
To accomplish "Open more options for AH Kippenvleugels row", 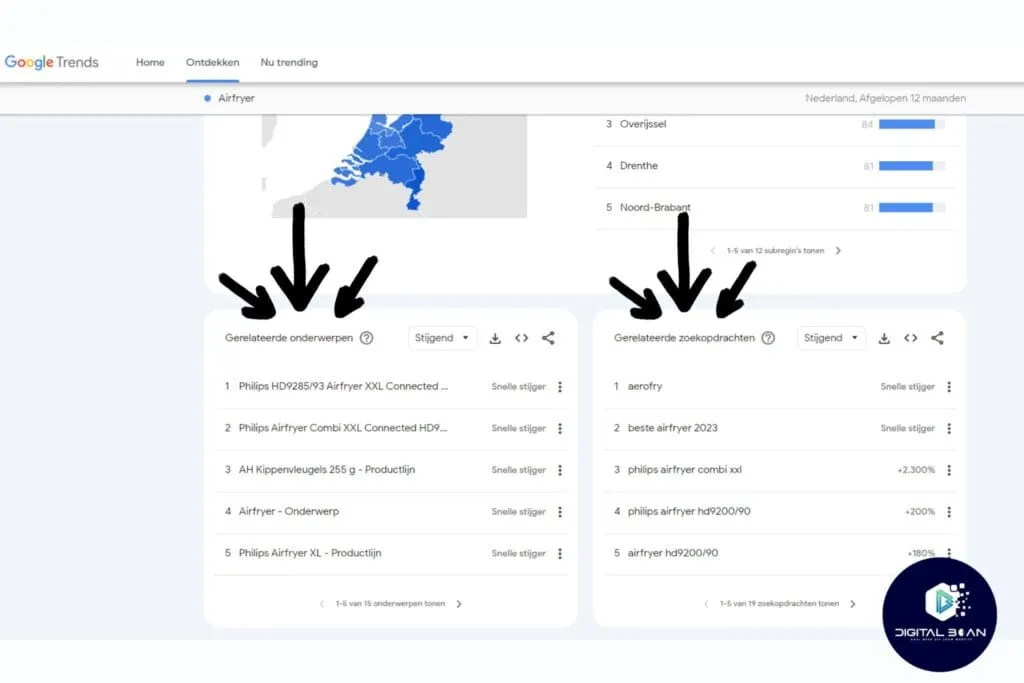I will click(560, 470).
